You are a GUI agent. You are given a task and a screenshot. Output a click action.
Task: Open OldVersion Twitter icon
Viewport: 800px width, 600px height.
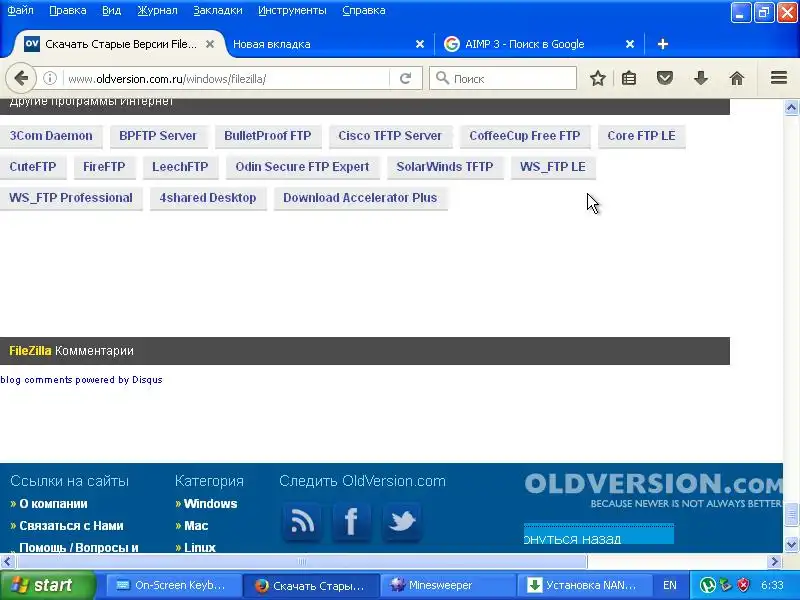(402, 522)
